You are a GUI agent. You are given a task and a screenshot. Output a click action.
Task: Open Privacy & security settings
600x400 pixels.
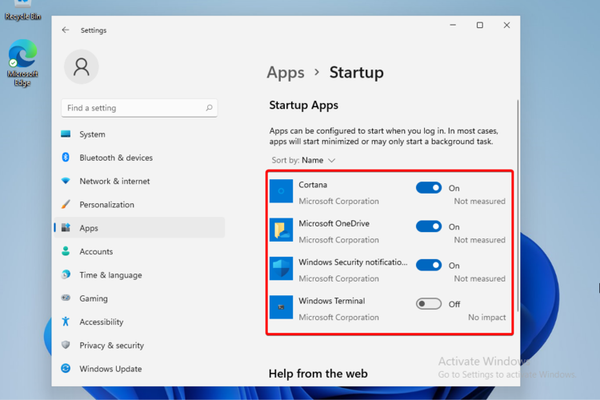pyautogui.click(x=111, y=345)
